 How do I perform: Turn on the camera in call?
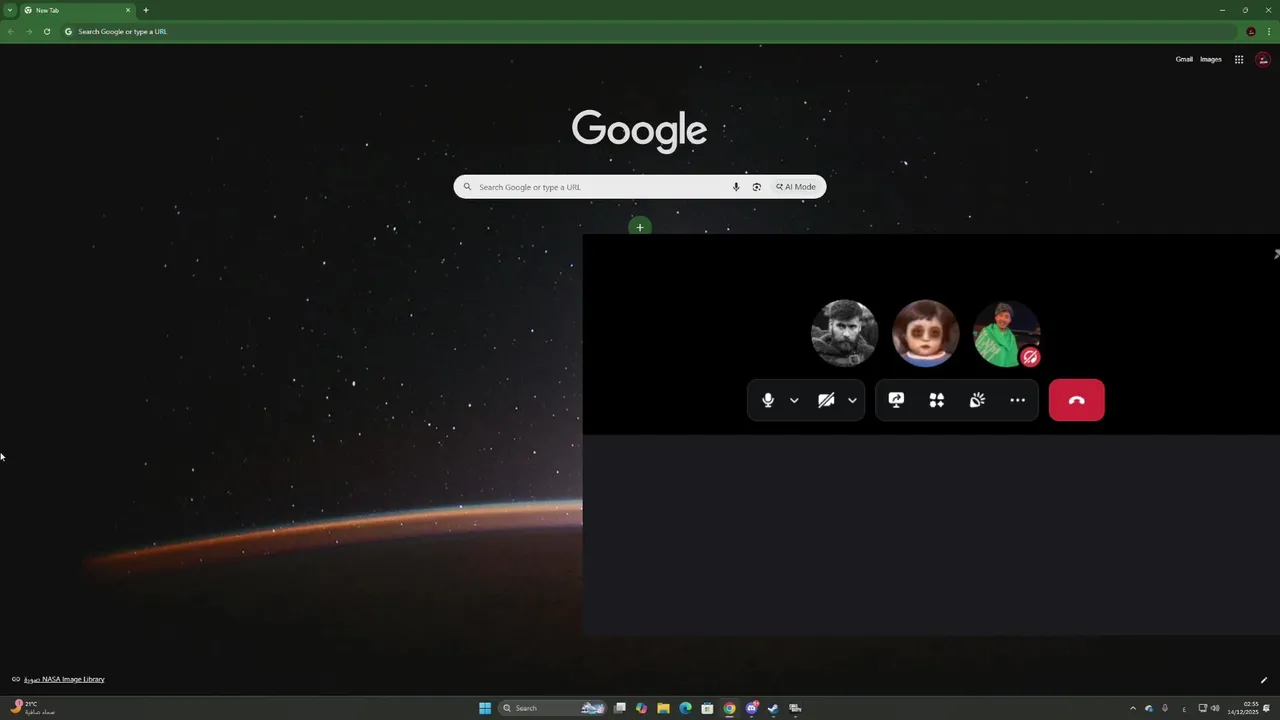(826, 400)
